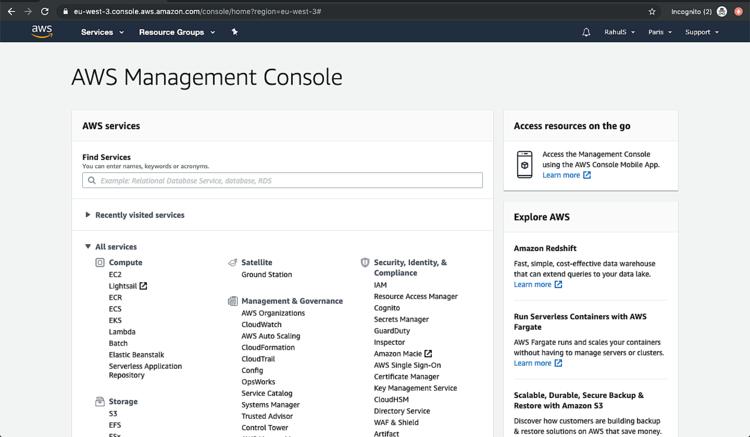The height and width of the screenshot is (437, 750).
Task: Open the EC2 service link
Action: pos(115,274)
